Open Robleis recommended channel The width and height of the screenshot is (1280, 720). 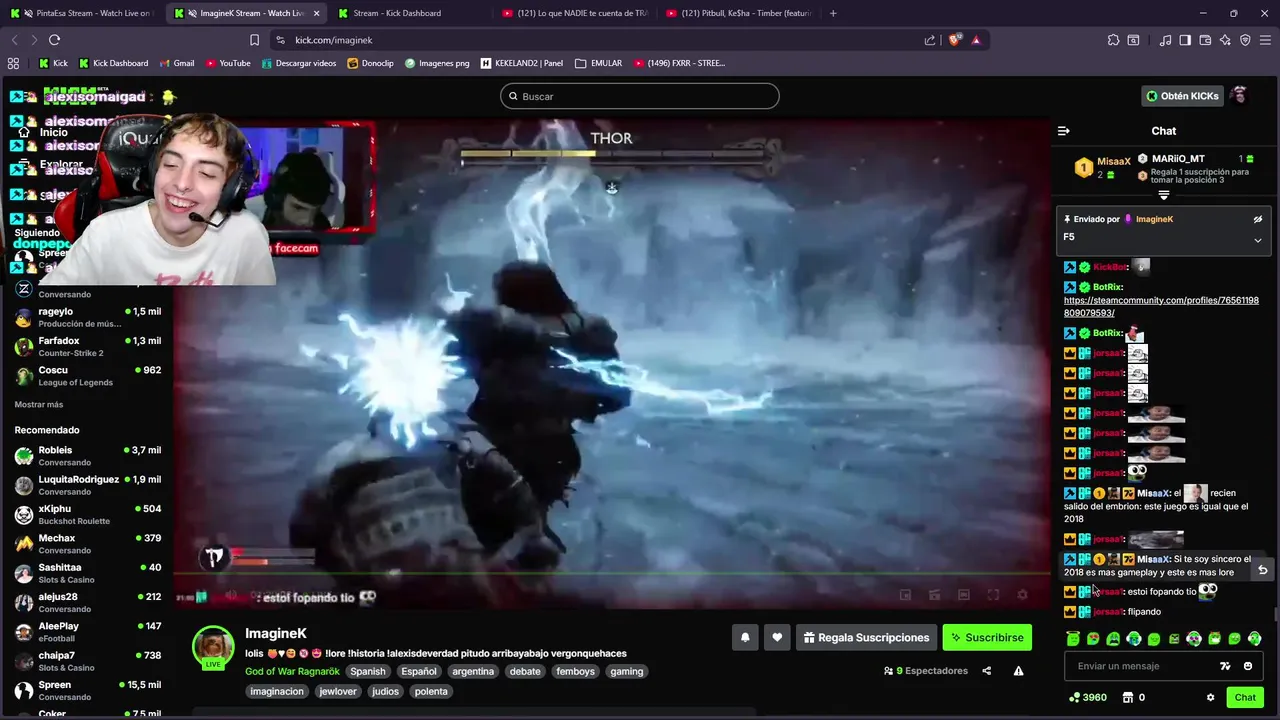coord(87,456)
